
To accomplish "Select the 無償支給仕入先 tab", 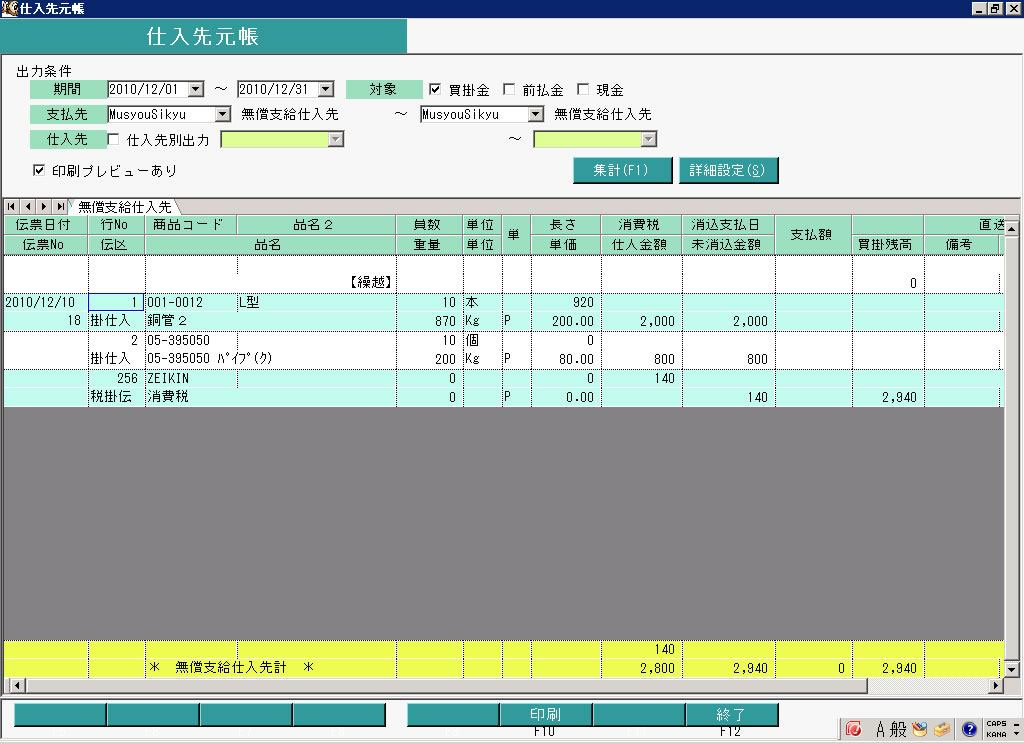I will 124,207.
